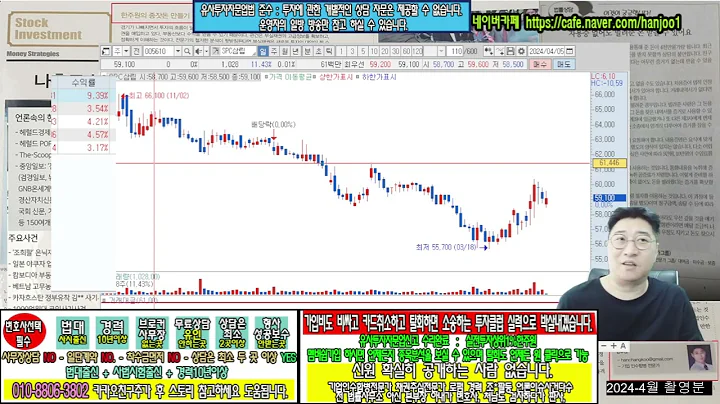Click the '전' all-stocks button
Screen dimensions: 720x404
click(136, 51)
